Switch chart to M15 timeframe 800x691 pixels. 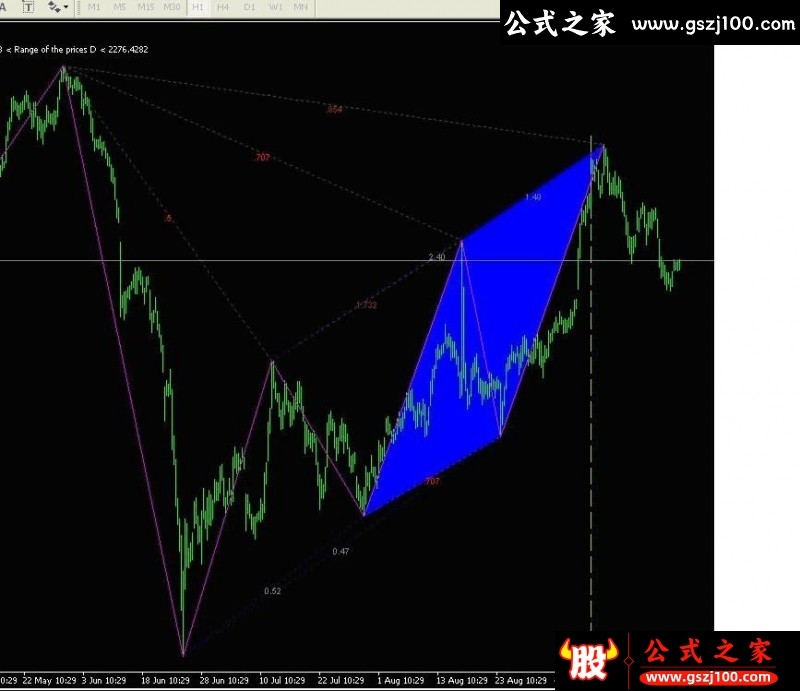click(x=146, y=7)
